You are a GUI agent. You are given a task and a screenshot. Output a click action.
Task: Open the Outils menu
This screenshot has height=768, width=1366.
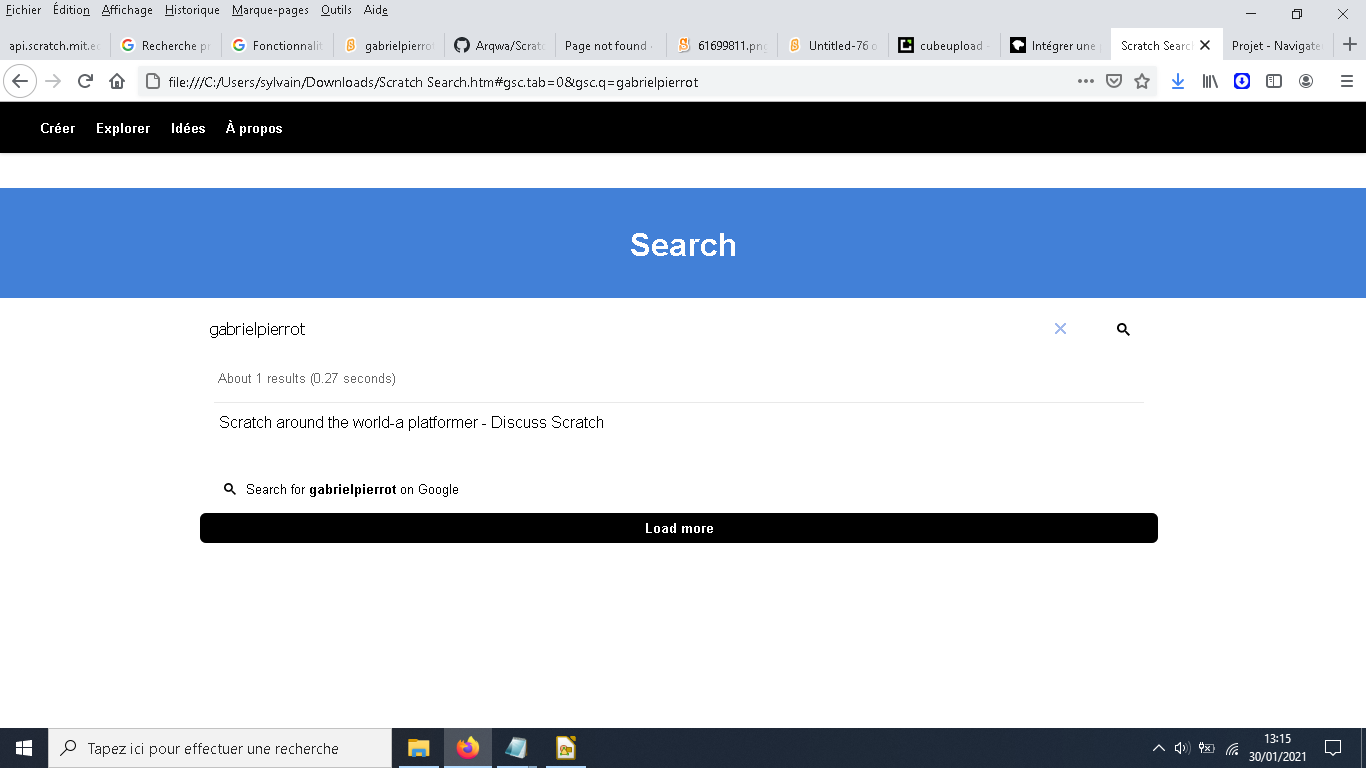point(336,10)
